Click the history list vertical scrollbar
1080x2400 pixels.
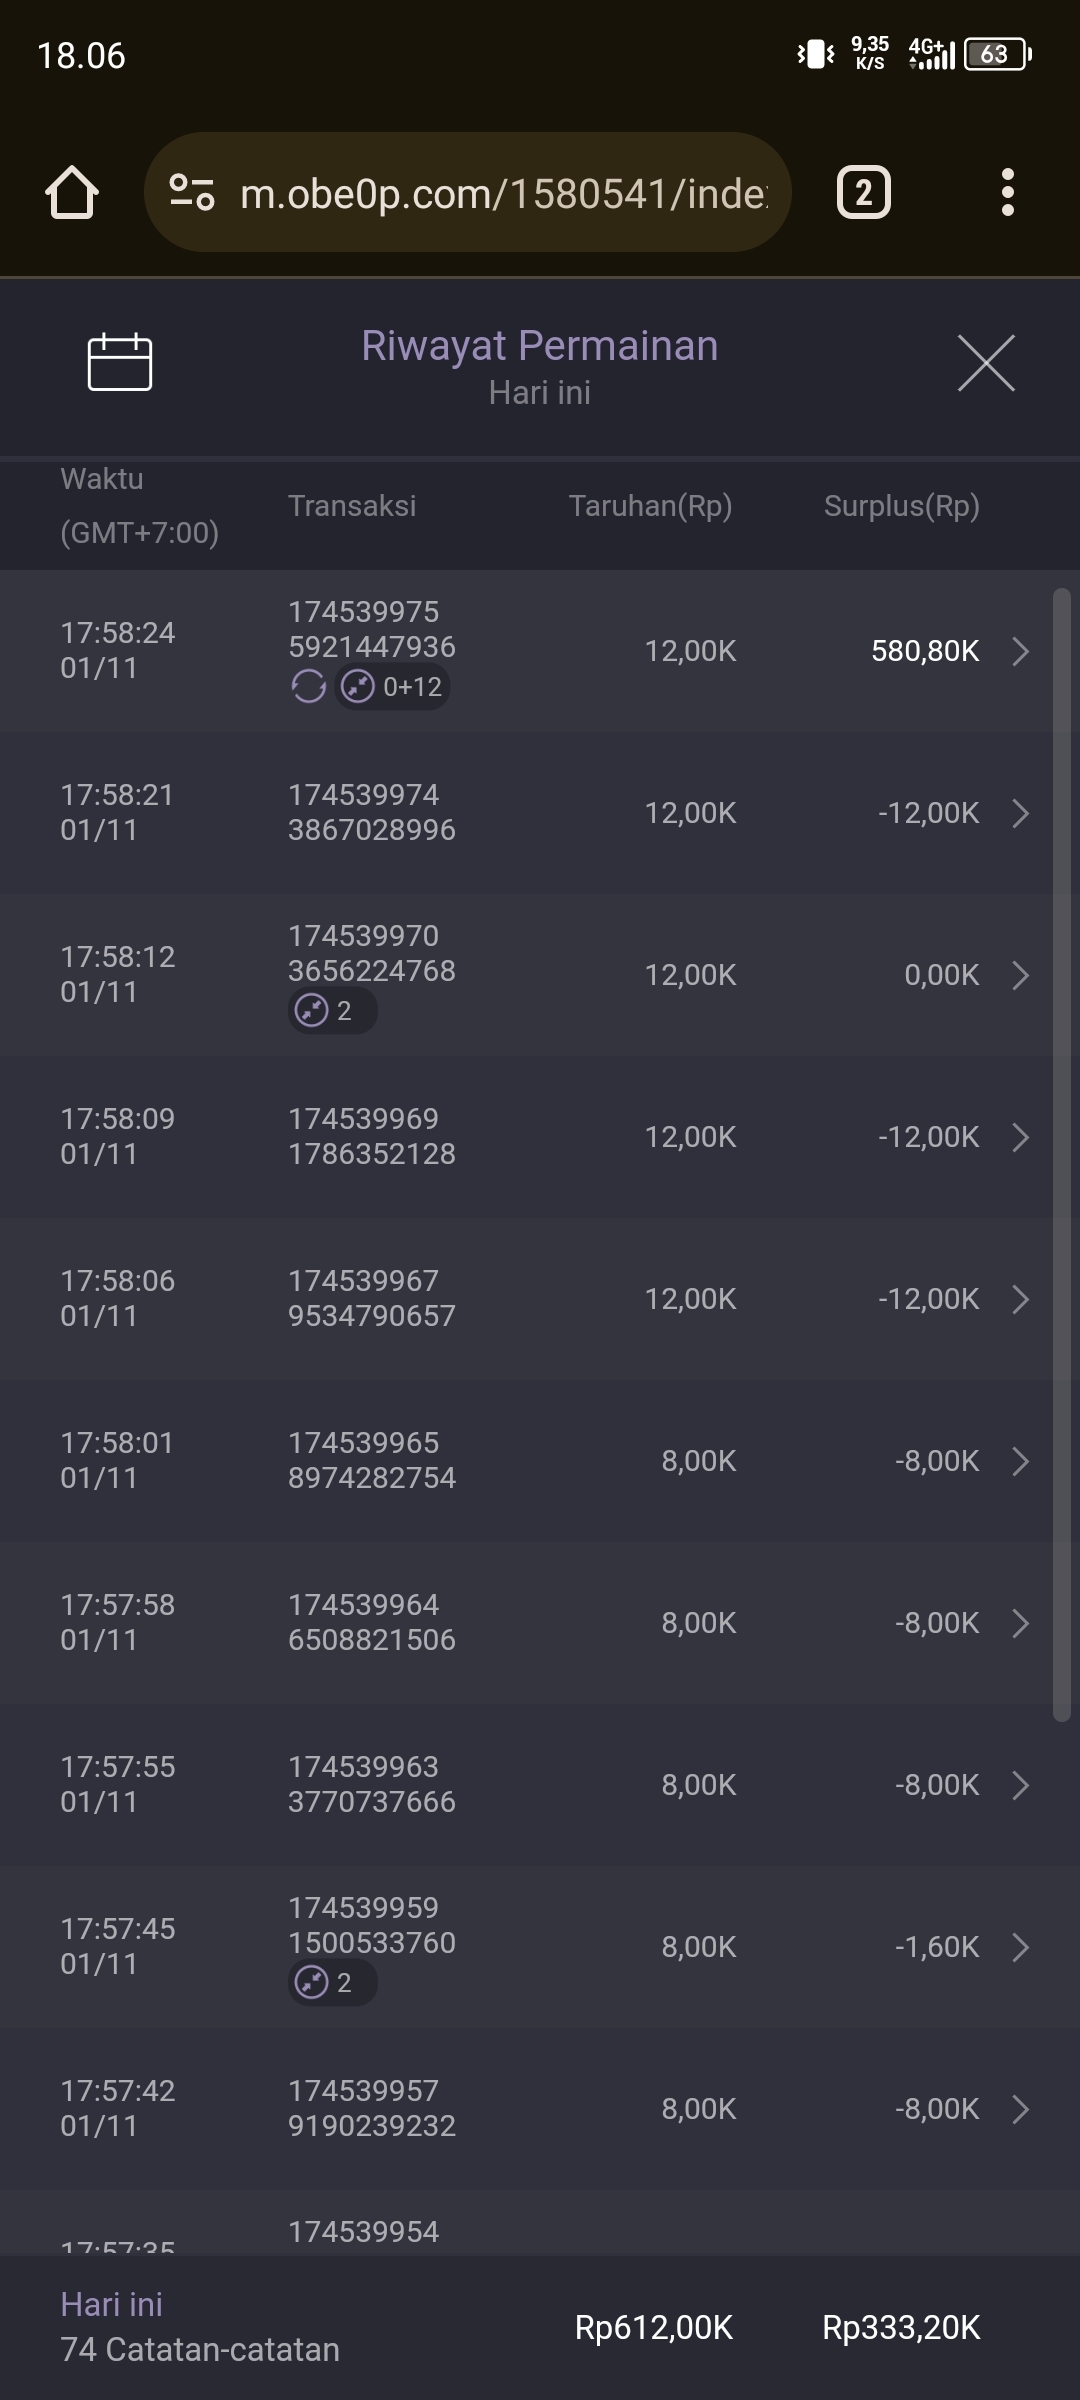(x=1061, y=1150)
